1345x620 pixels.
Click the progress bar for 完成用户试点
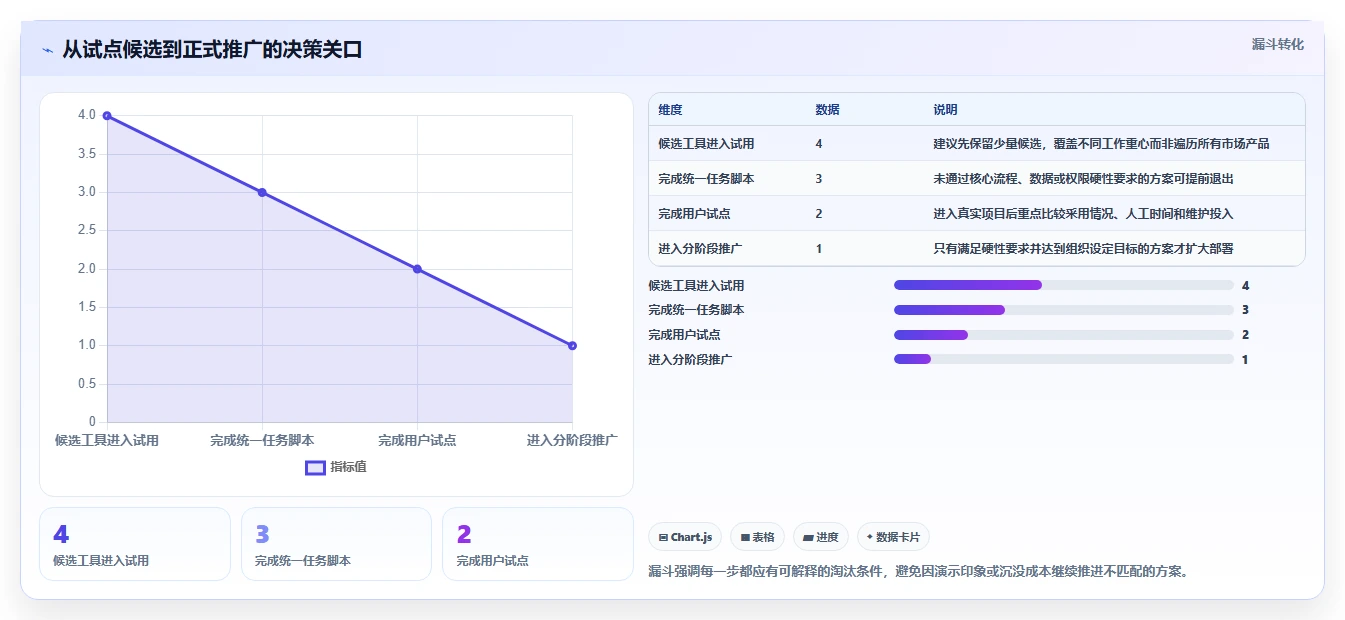point(1064,335)
